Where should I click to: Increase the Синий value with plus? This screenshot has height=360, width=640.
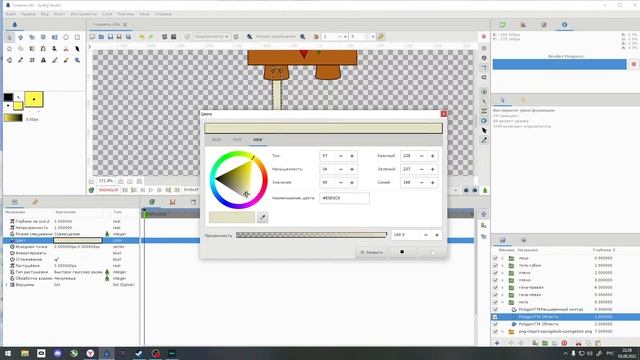(433, 182)
